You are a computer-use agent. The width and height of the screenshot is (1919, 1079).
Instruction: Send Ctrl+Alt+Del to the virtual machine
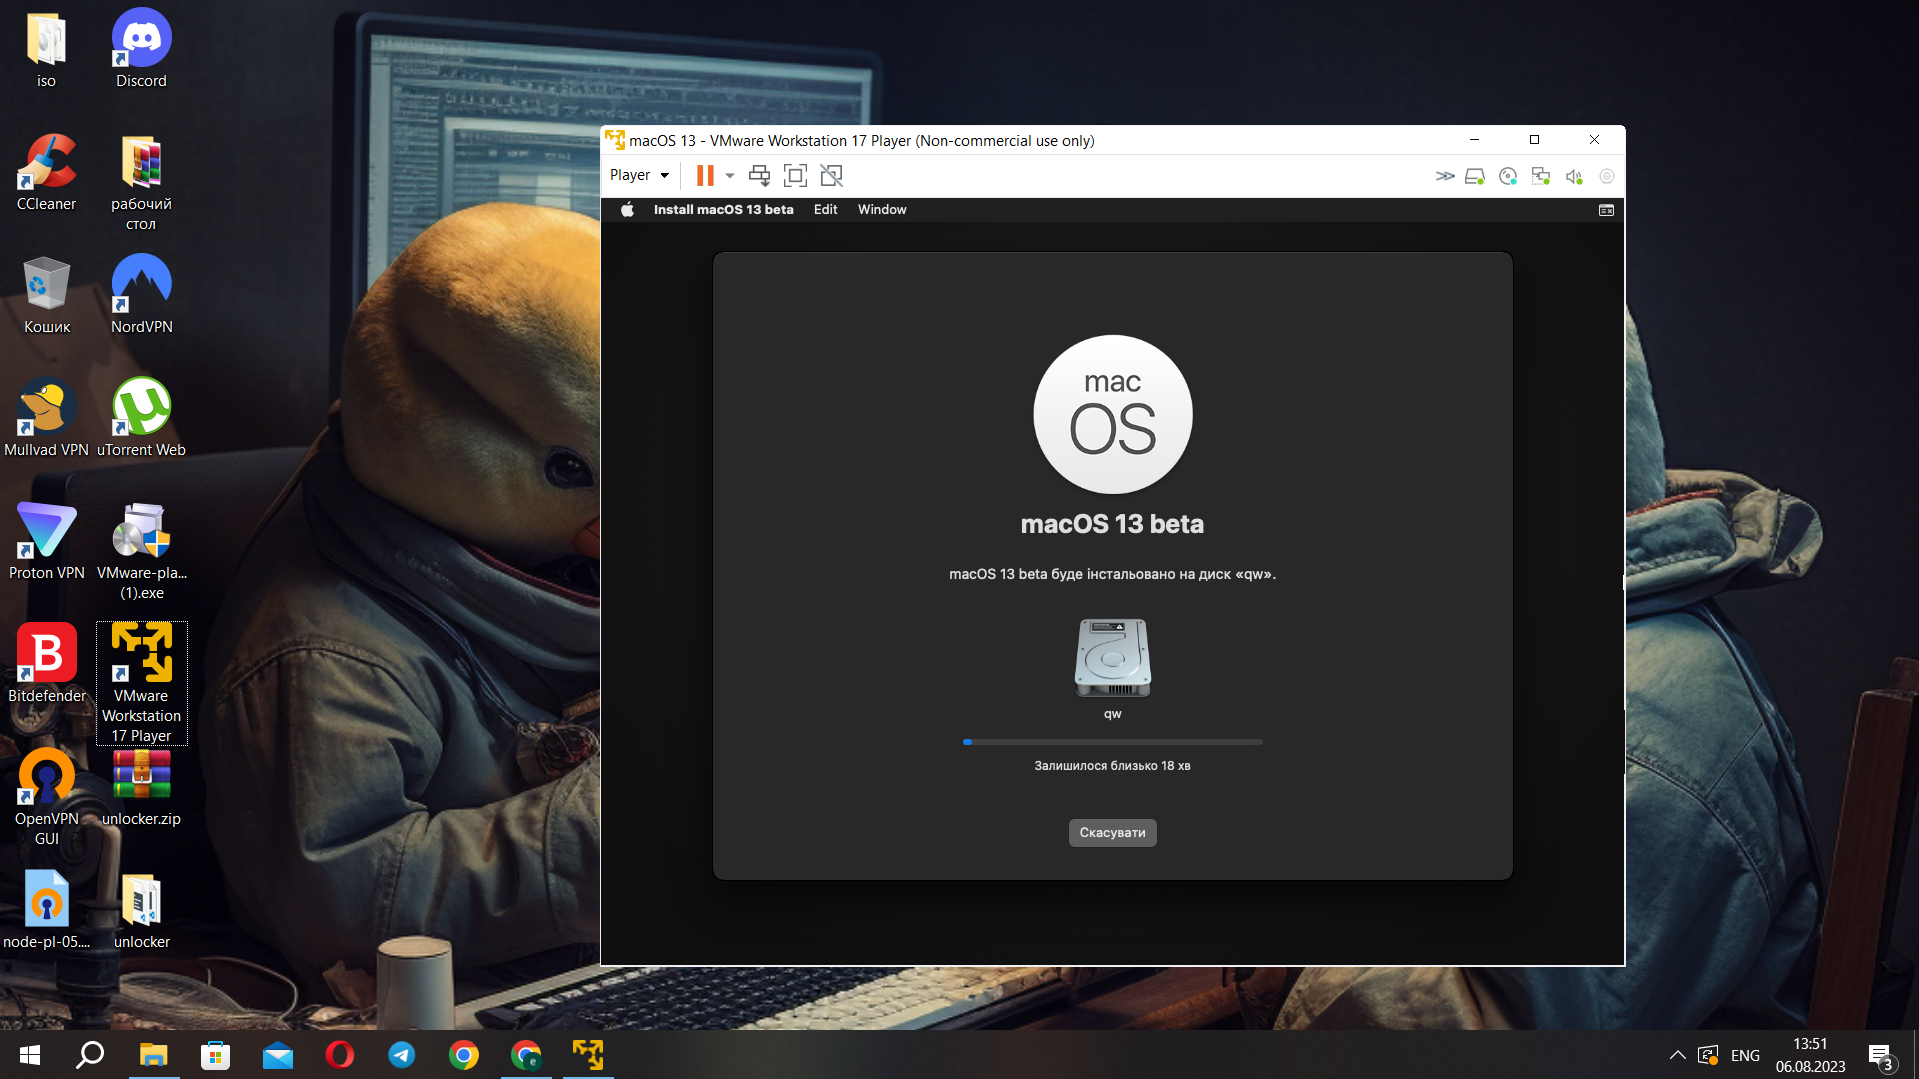tap(759, 176)
